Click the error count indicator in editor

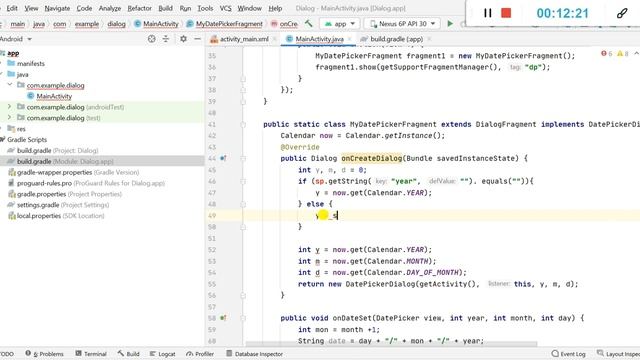(607, 53)
